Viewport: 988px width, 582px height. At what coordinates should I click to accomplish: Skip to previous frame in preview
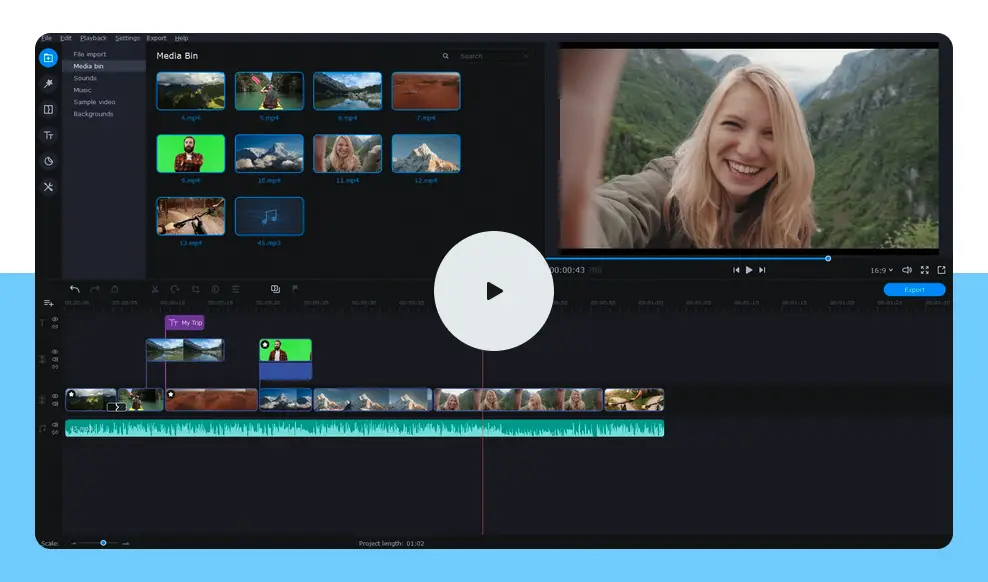pyautogui.click(x=736, y=270)
